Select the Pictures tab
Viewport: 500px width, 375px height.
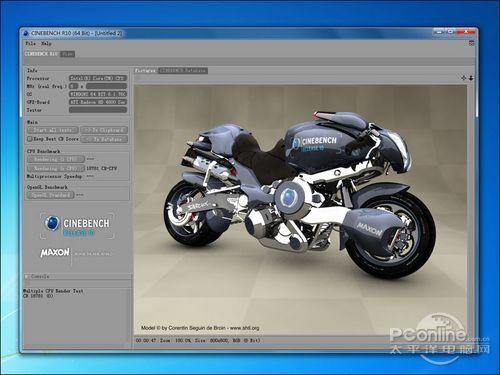(x=145, y=71)
